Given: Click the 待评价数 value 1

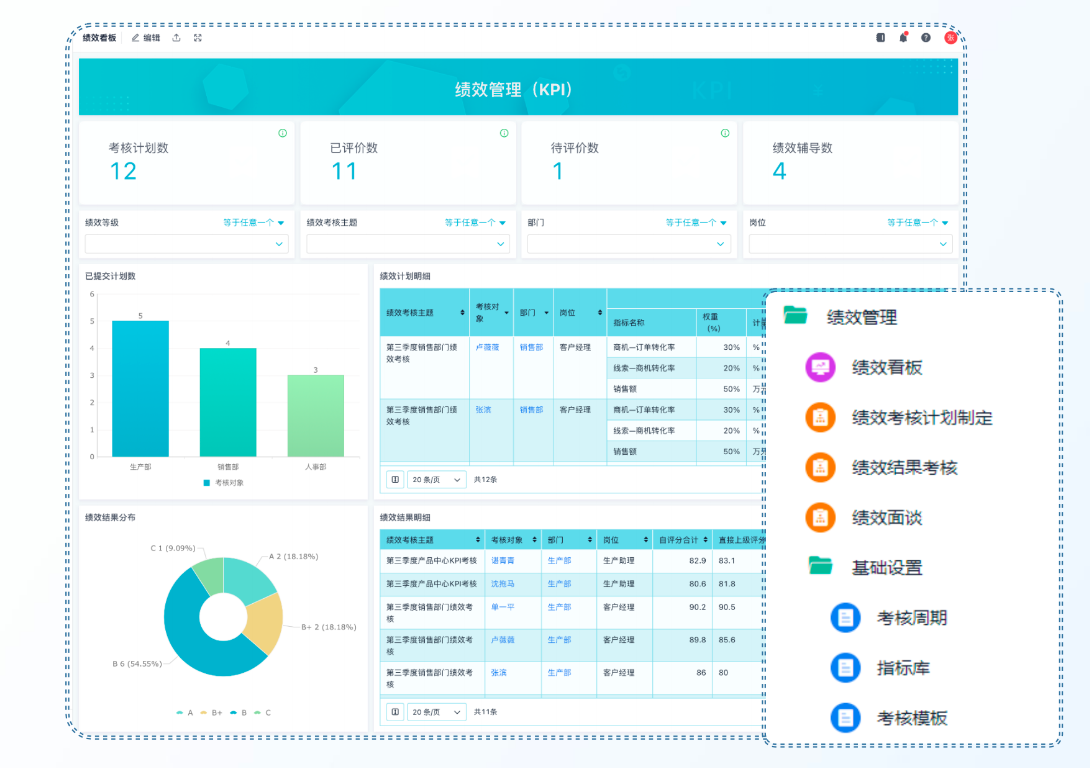Looking at the screenshot, I should click(x=558, y=171).
